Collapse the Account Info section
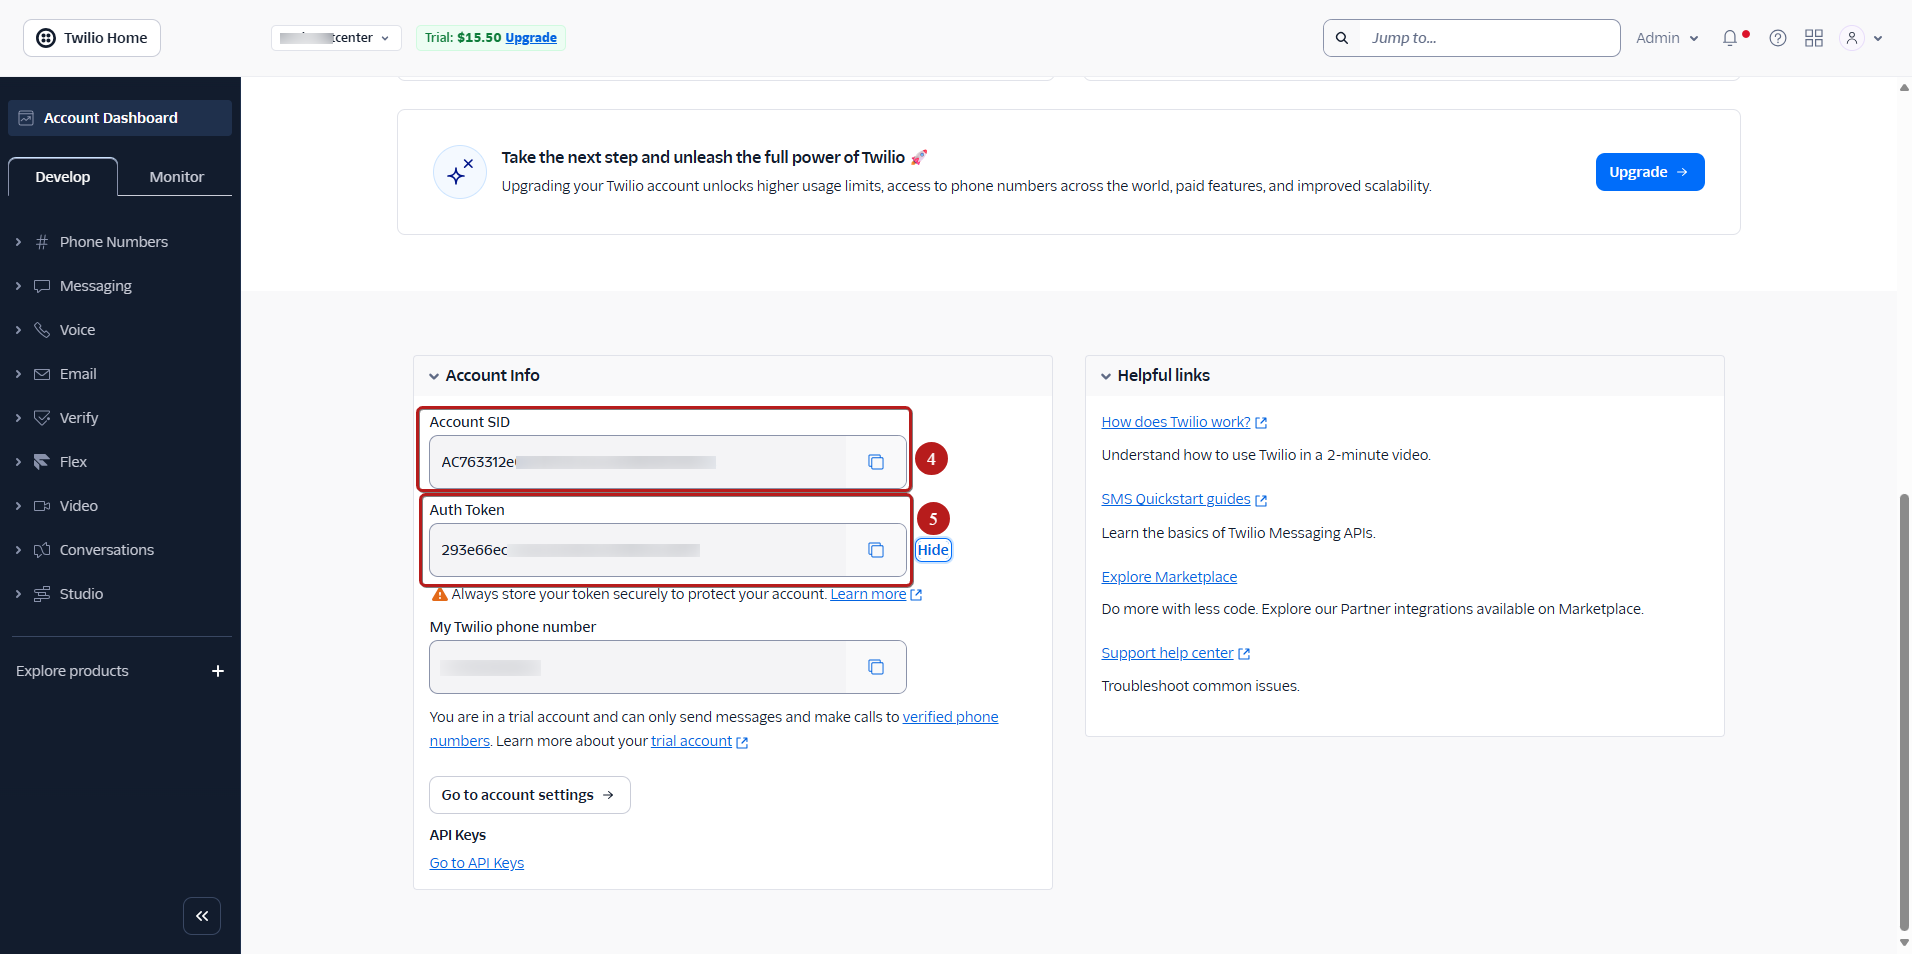This screenshot has width=1912, height=954. (x=434, y=376)
